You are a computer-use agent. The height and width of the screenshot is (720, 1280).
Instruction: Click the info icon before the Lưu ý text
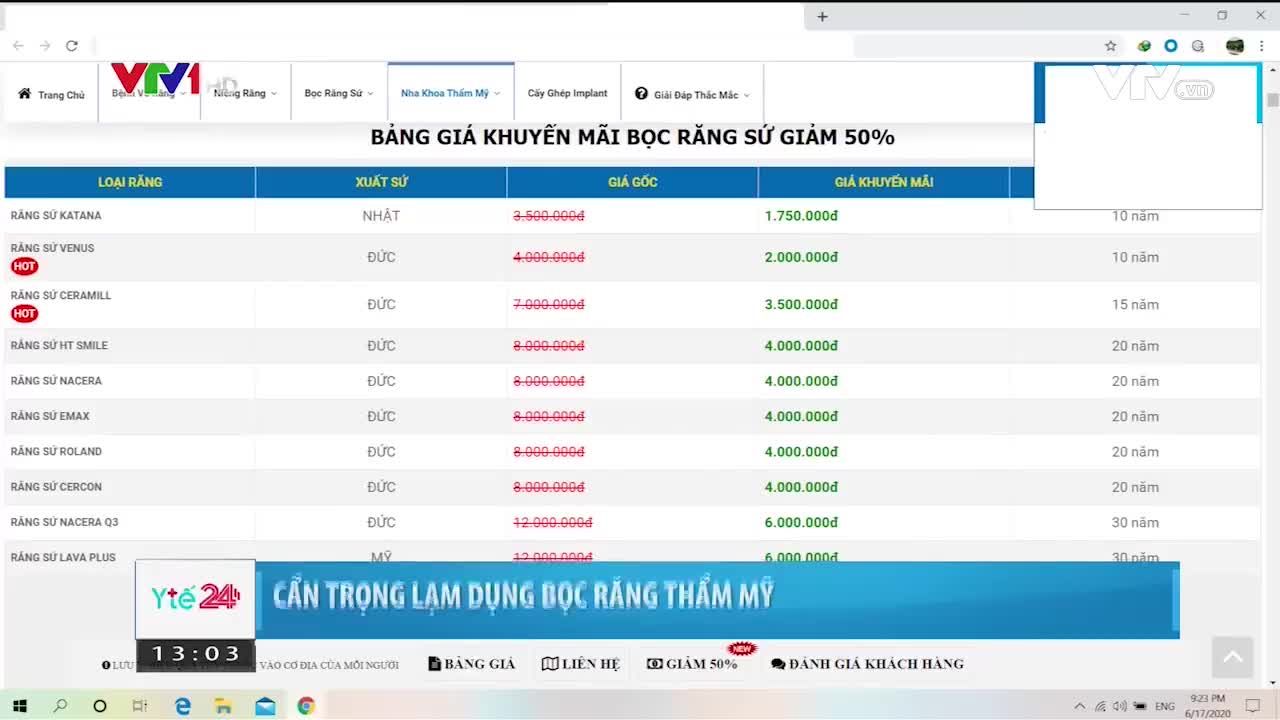click(105, 664)
